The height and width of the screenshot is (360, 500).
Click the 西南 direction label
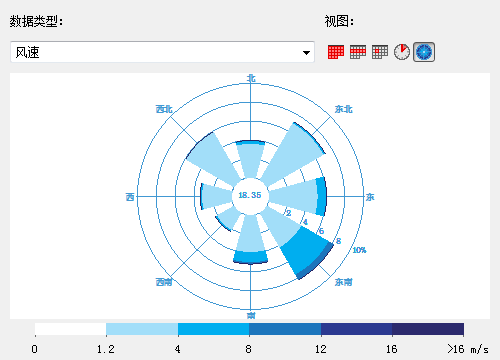pos(164,282)
